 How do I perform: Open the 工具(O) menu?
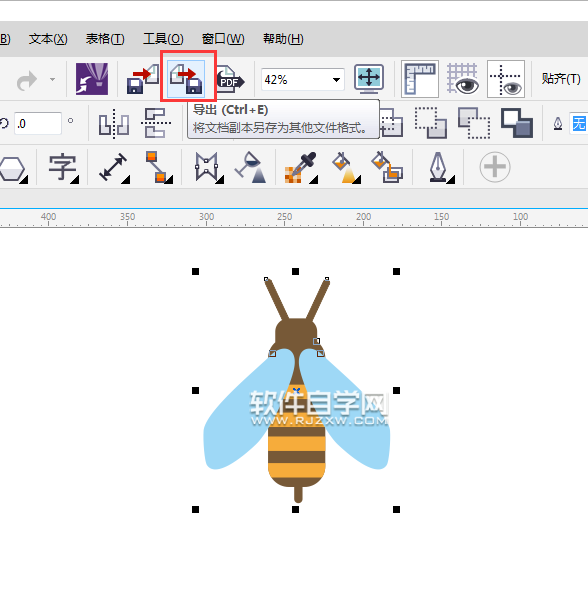(163, 39)
